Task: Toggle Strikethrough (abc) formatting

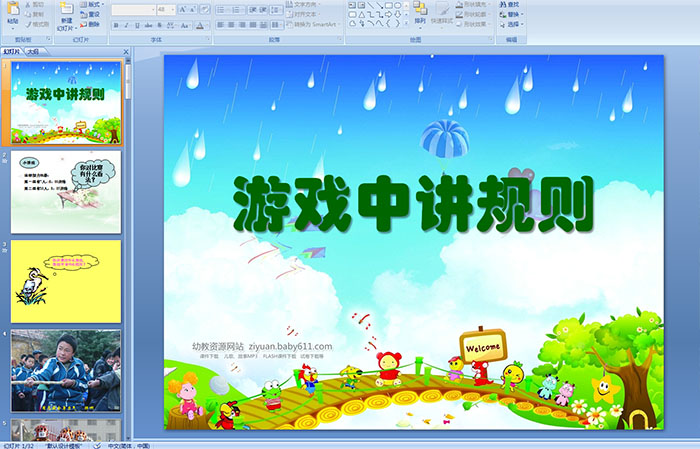Action: [x=148, y=25]
